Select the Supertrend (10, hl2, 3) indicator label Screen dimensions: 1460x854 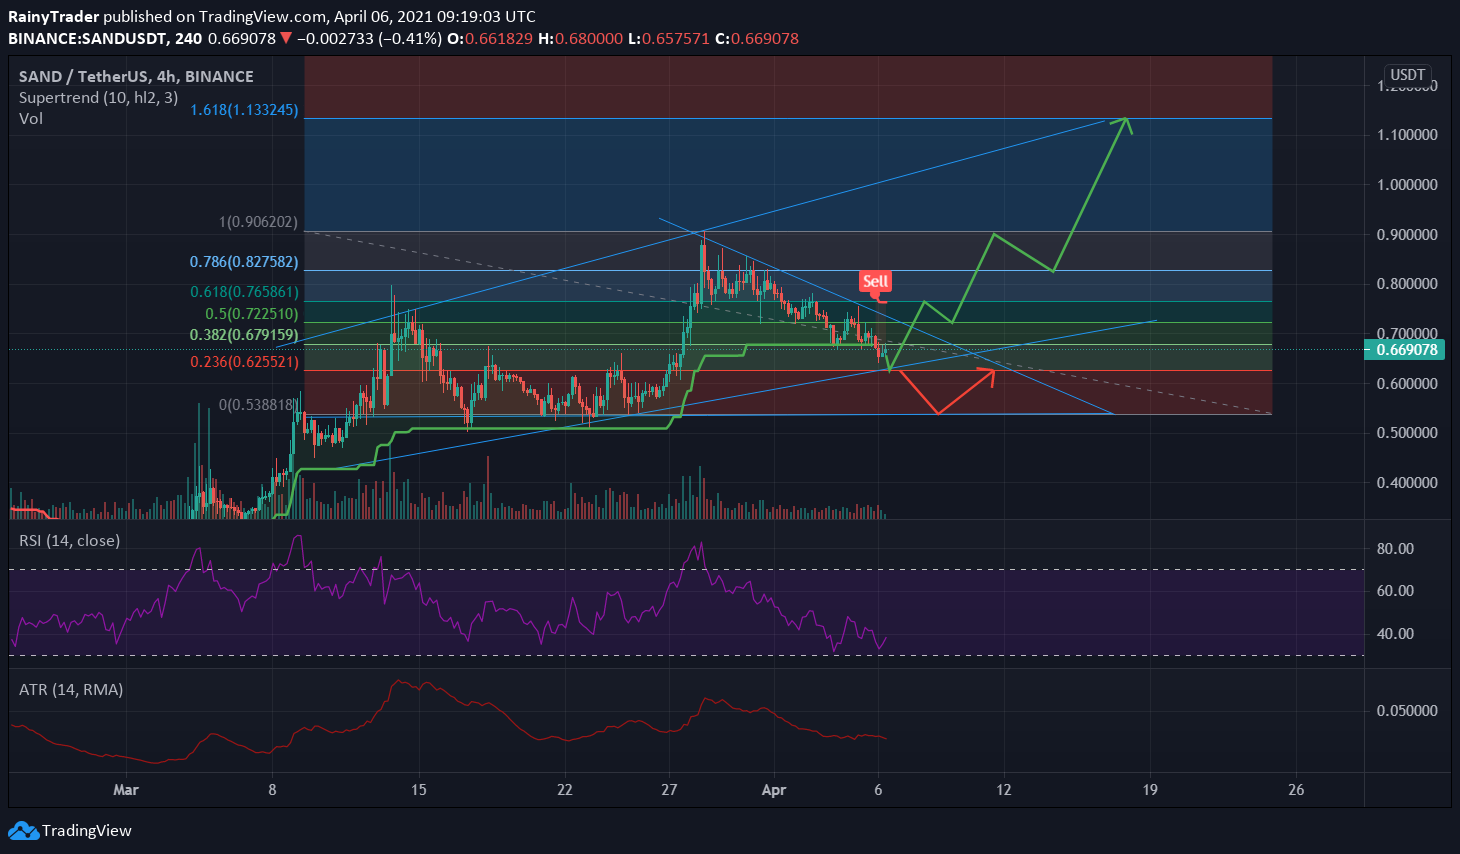click(x=99, y=97)
